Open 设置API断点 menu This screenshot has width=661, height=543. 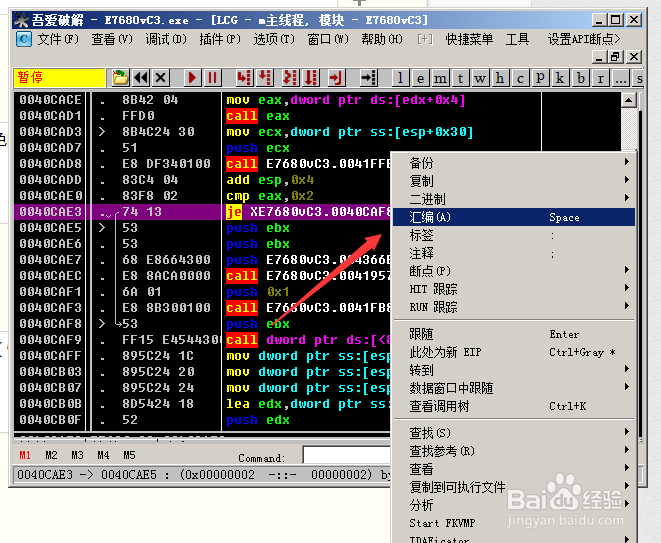click(584, 39)
